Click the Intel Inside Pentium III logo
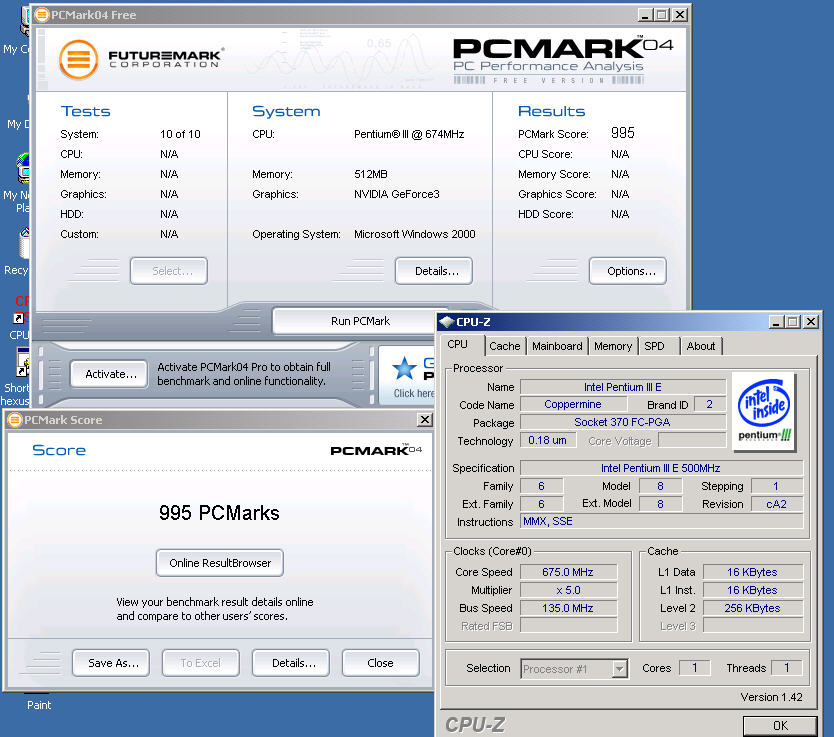Viewport: 834px width, 737px height. click(764, 412)
